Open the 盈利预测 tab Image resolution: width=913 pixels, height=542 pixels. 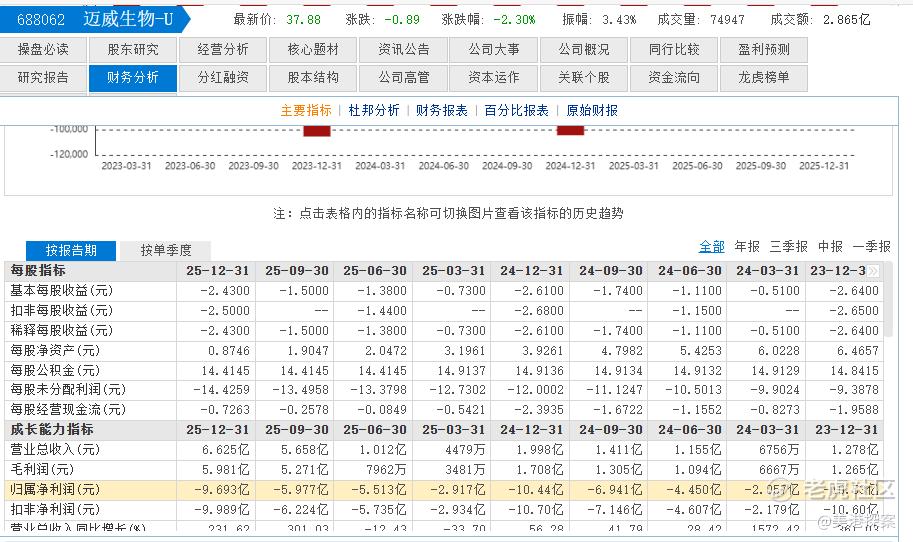click(x=764, y=49)
